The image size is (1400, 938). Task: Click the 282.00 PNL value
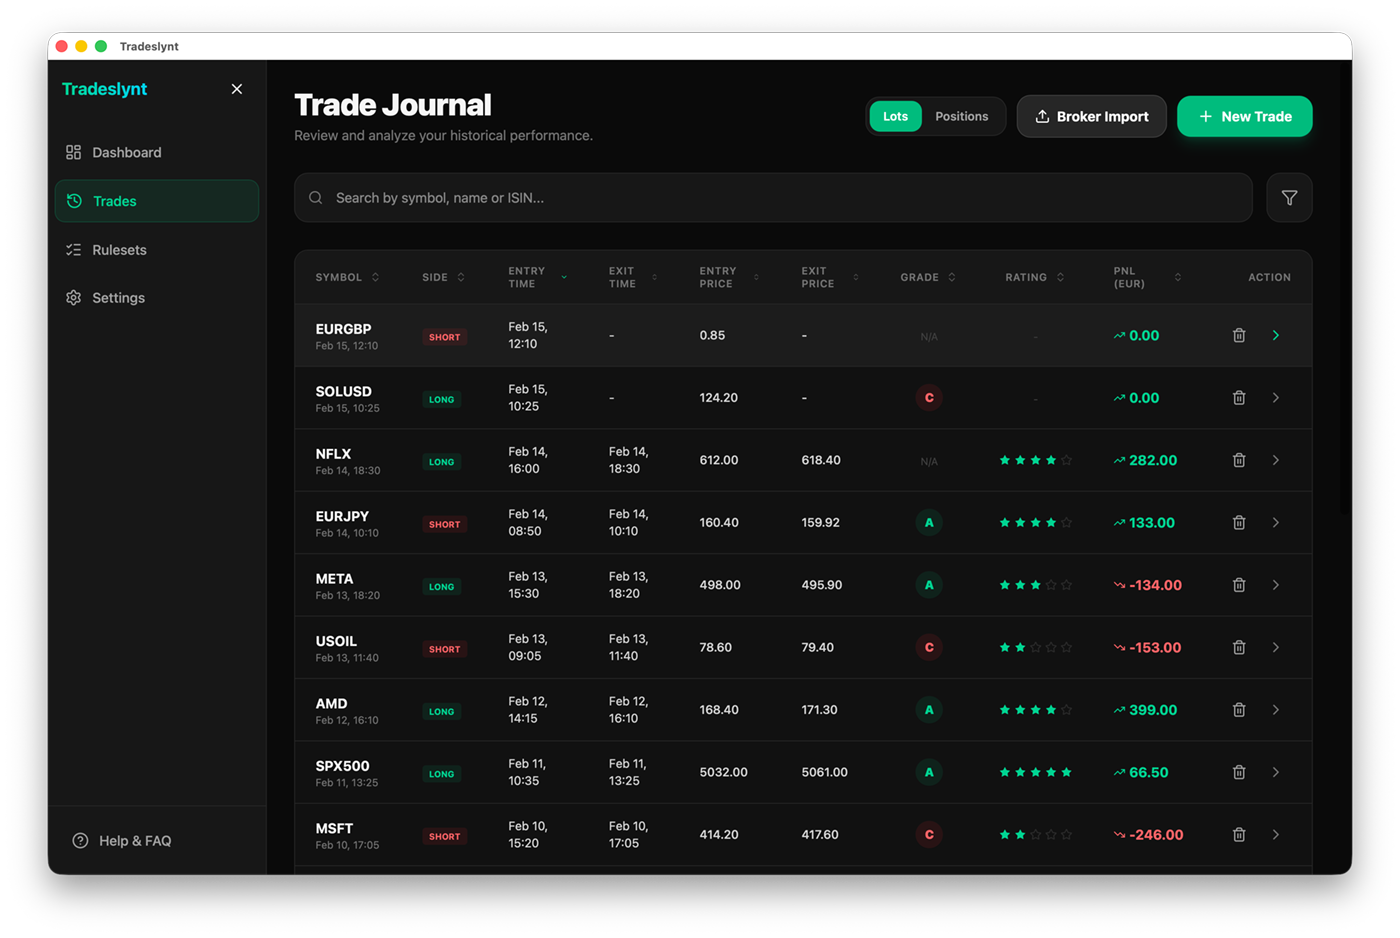pyautogui.click(x=1153, y=460)
